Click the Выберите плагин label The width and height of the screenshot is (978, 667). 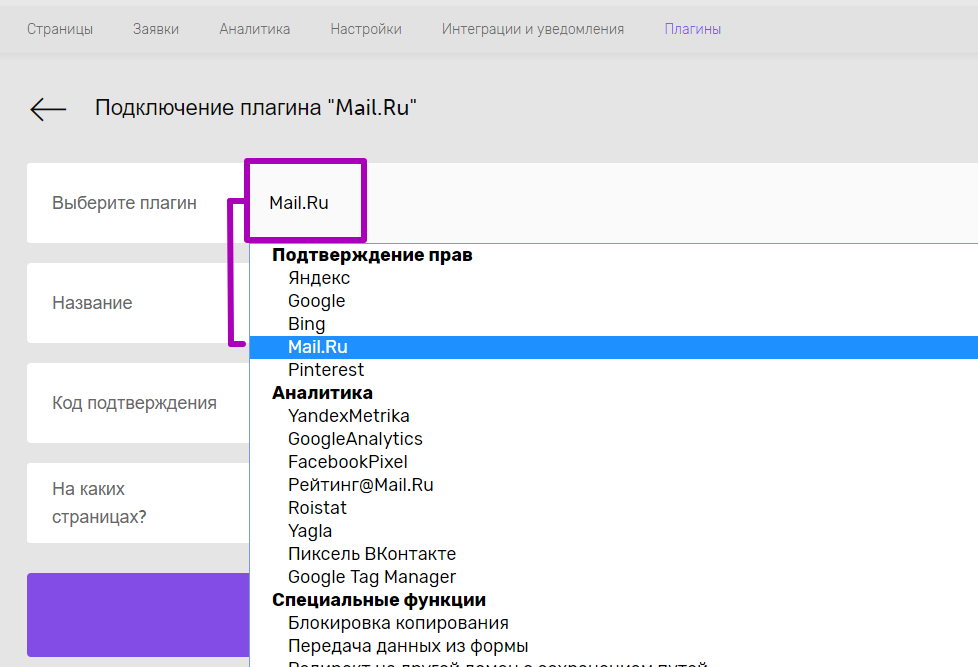(x=124, y=203)
